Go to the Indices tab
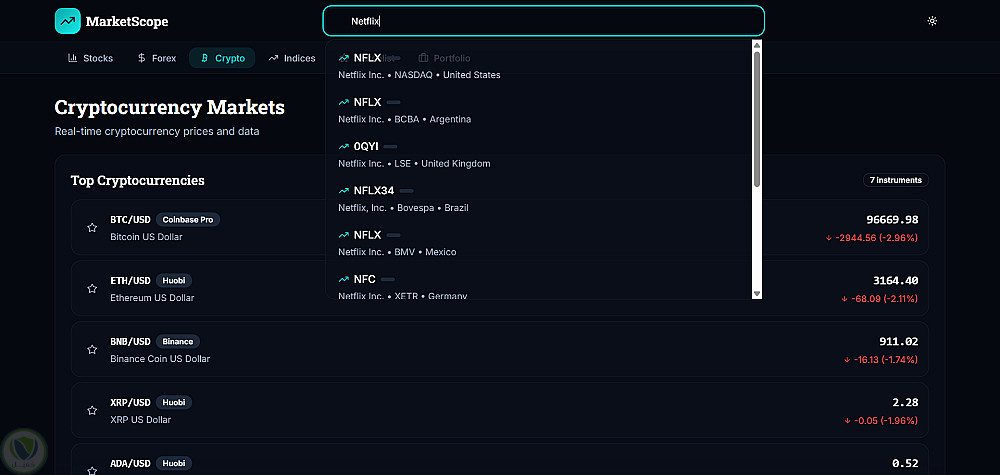Viewport: 1000px width, 475px height. (x=291, y=58)
